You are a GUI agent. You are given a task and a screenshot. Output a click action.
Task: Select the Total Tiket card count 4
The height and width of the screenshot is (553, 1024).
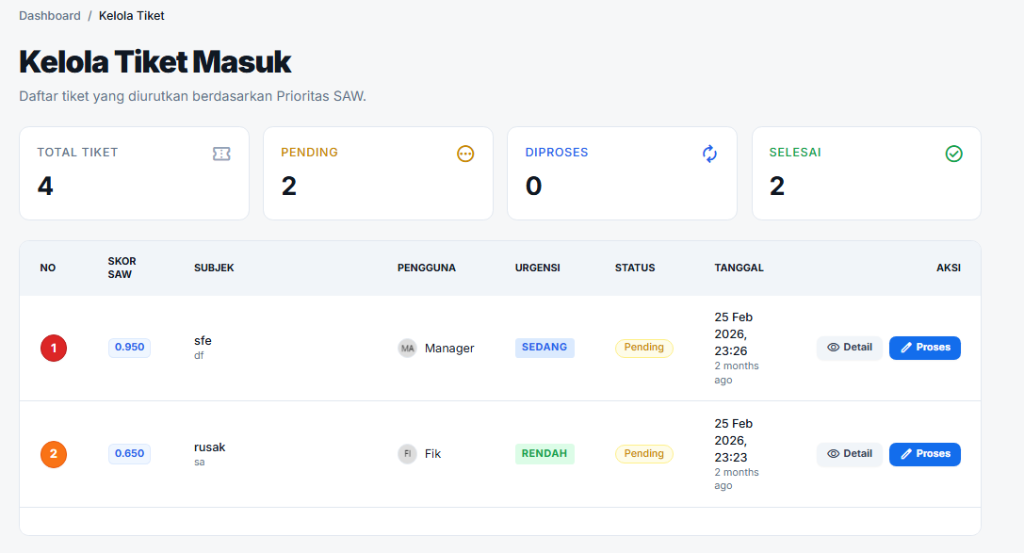click(45, 186)
